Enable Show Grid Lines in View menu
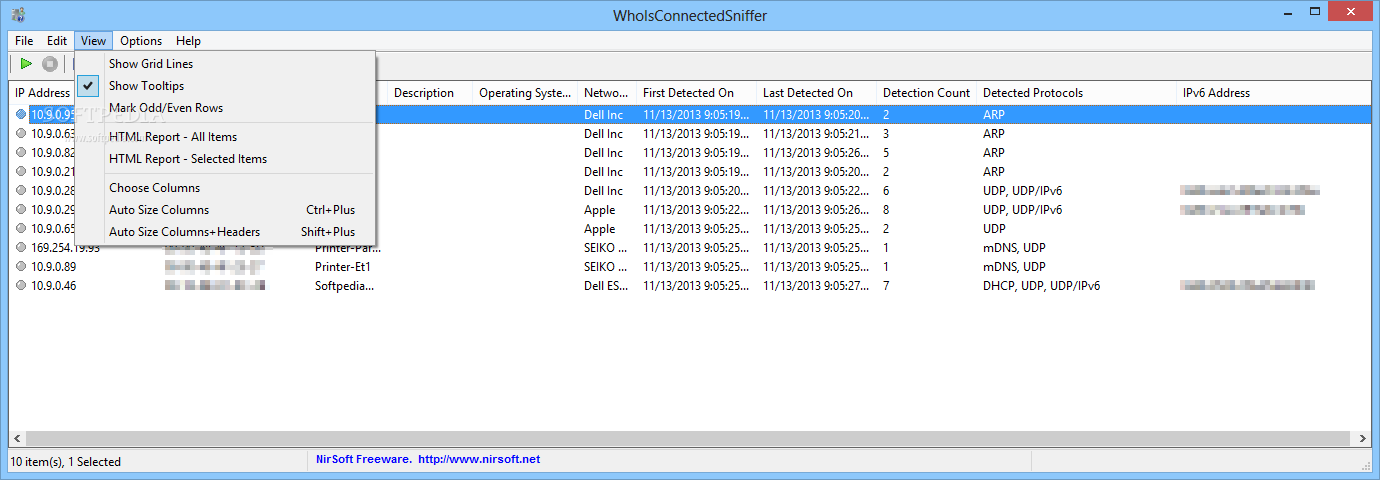This screenshot has width=1380, height=480. (x=225, y=64)
